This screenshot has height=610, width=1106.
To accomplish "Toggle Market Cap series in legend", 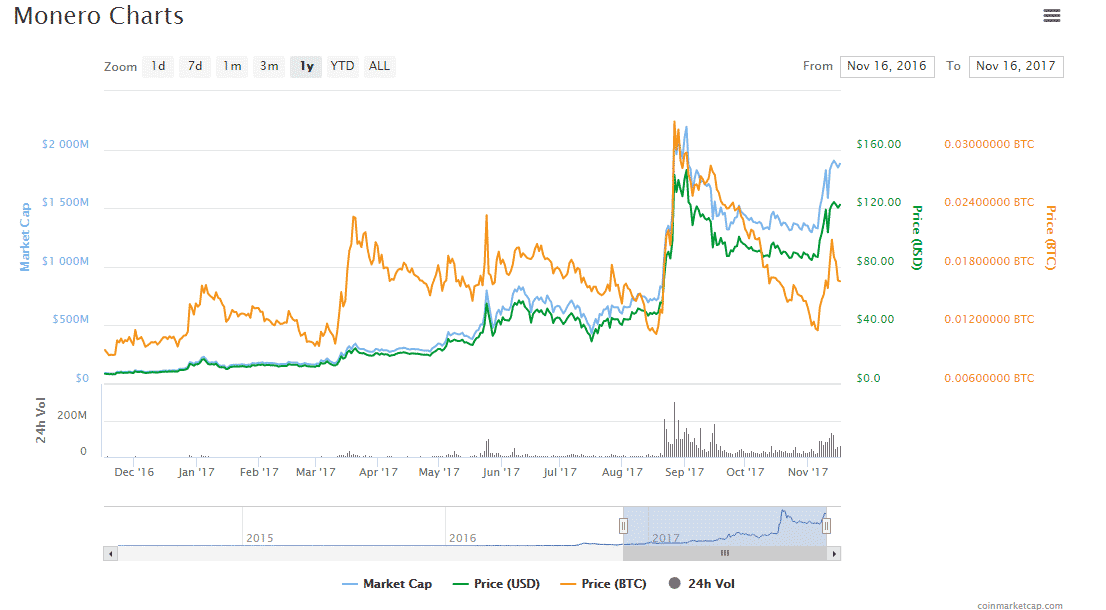I will 387,584.
